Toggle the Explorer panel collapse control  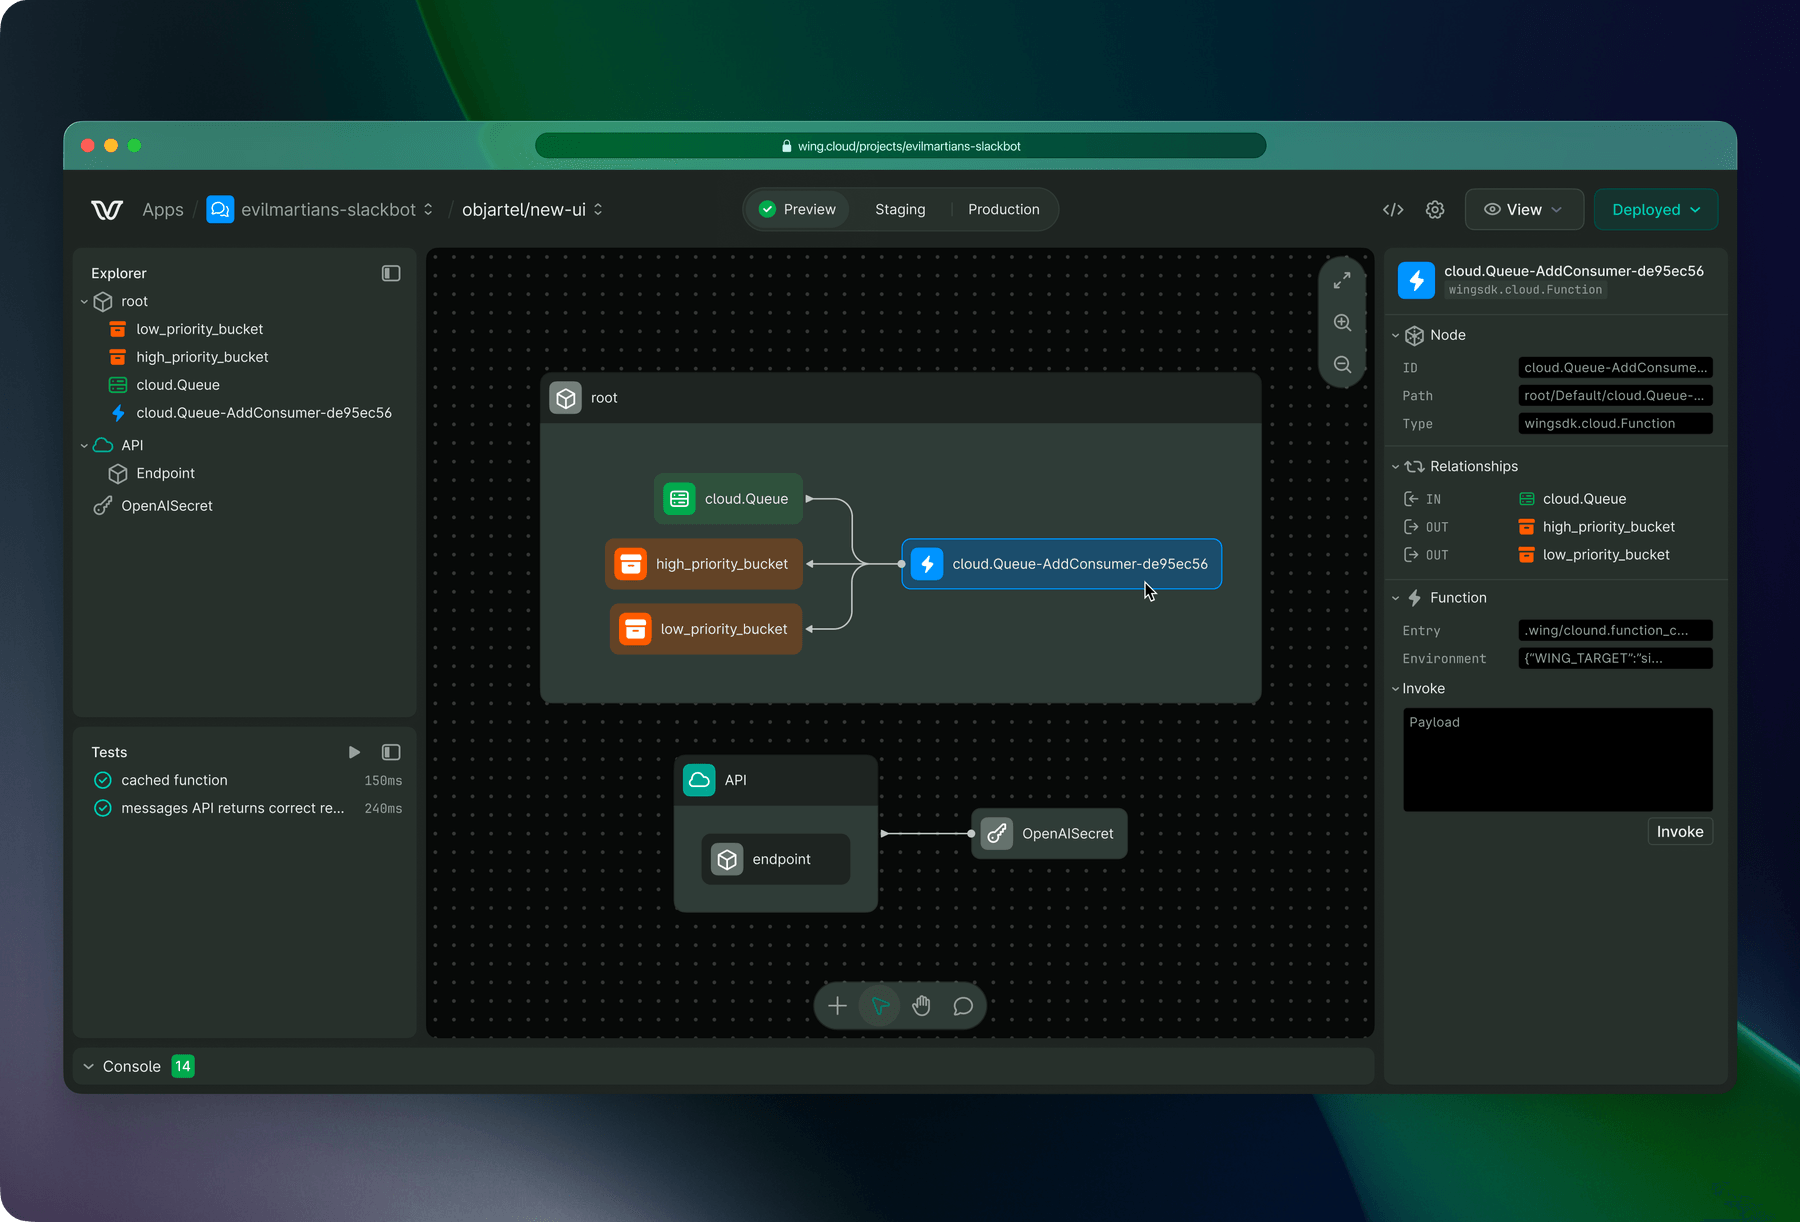(x=390, y=273)
